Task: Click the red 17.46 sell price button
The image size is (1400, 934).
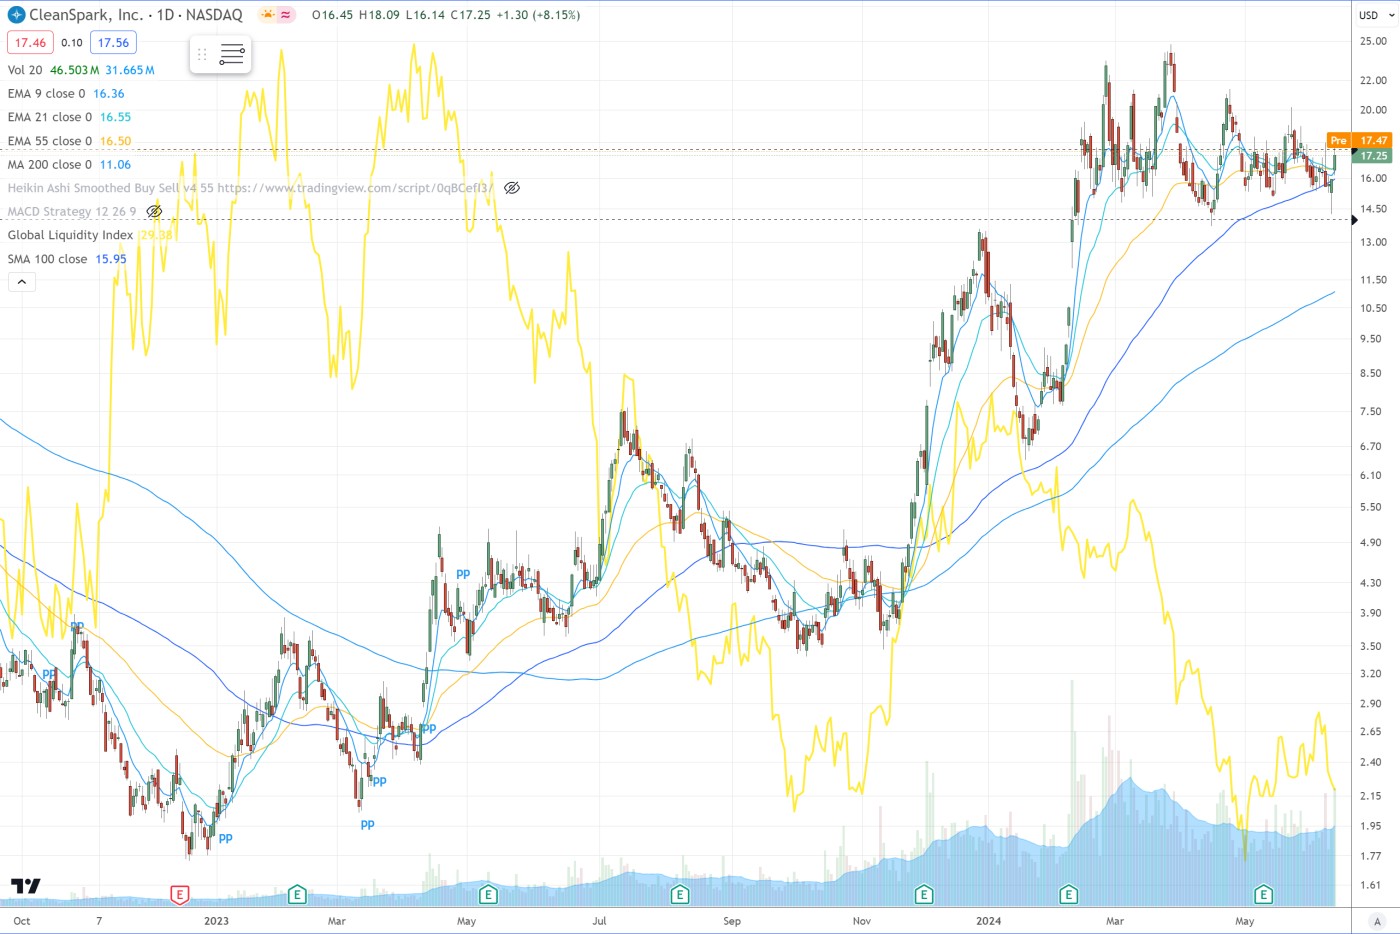Action: point(30,43)
